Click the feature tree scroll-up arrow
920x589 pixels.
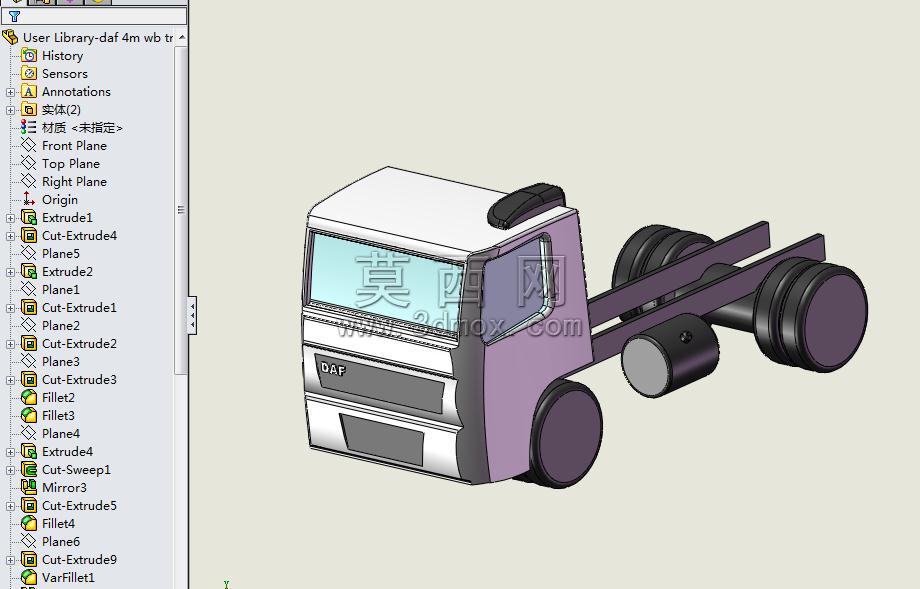click(182, 38)
